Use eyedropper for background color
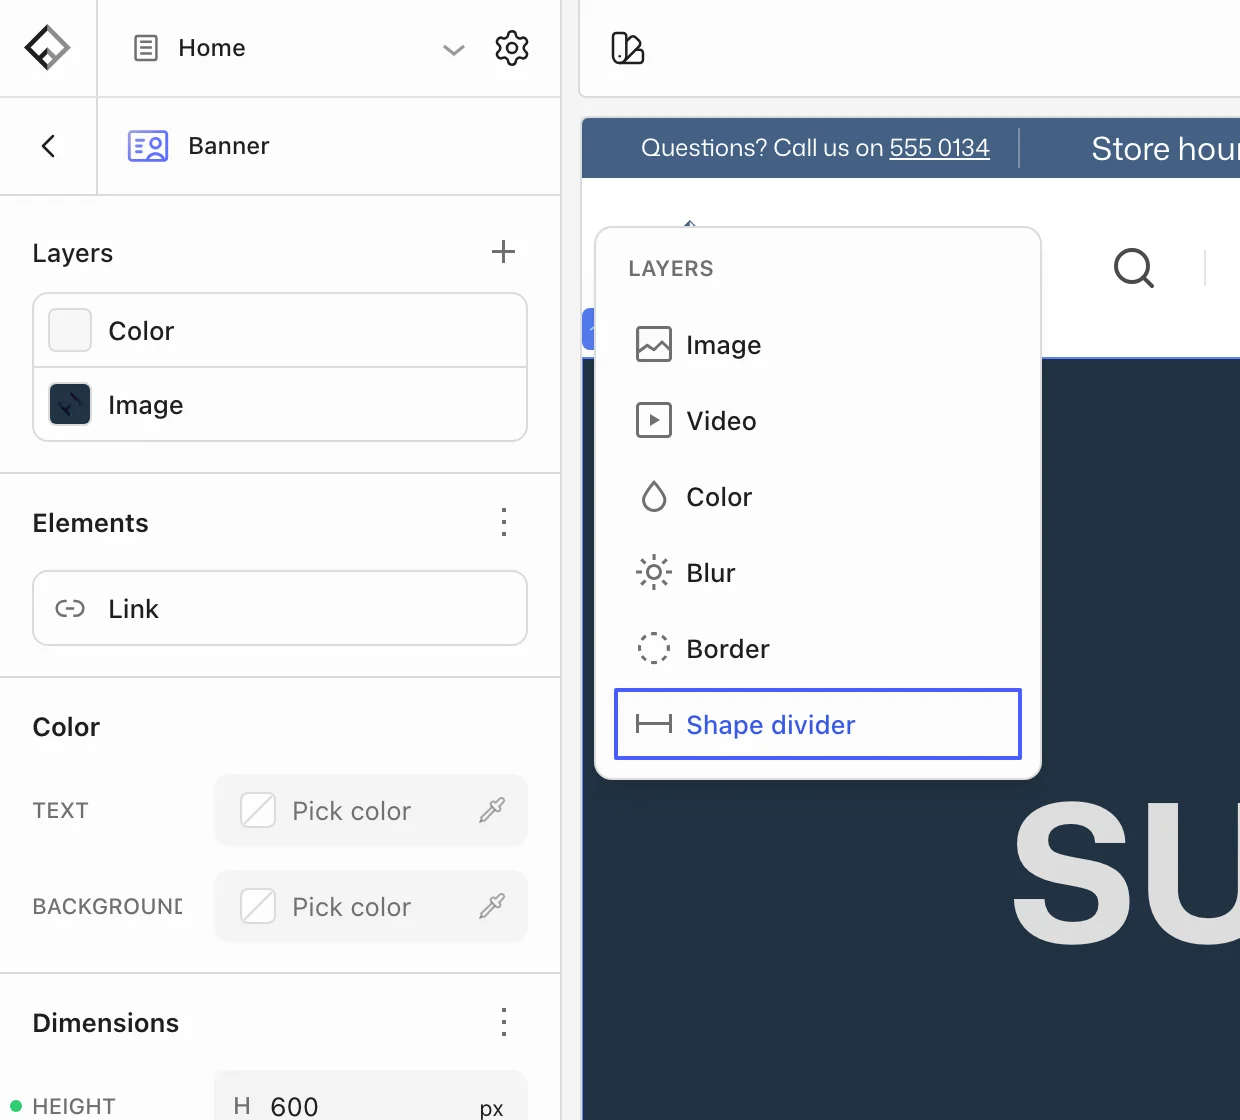Image resolution: width=1240 pixels, height=1120 pixels. (x=492, y=906)
